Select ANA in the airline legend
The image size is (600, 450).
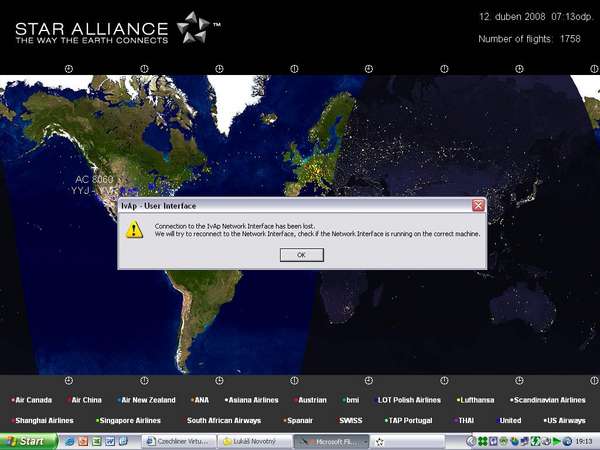[200, 400]
